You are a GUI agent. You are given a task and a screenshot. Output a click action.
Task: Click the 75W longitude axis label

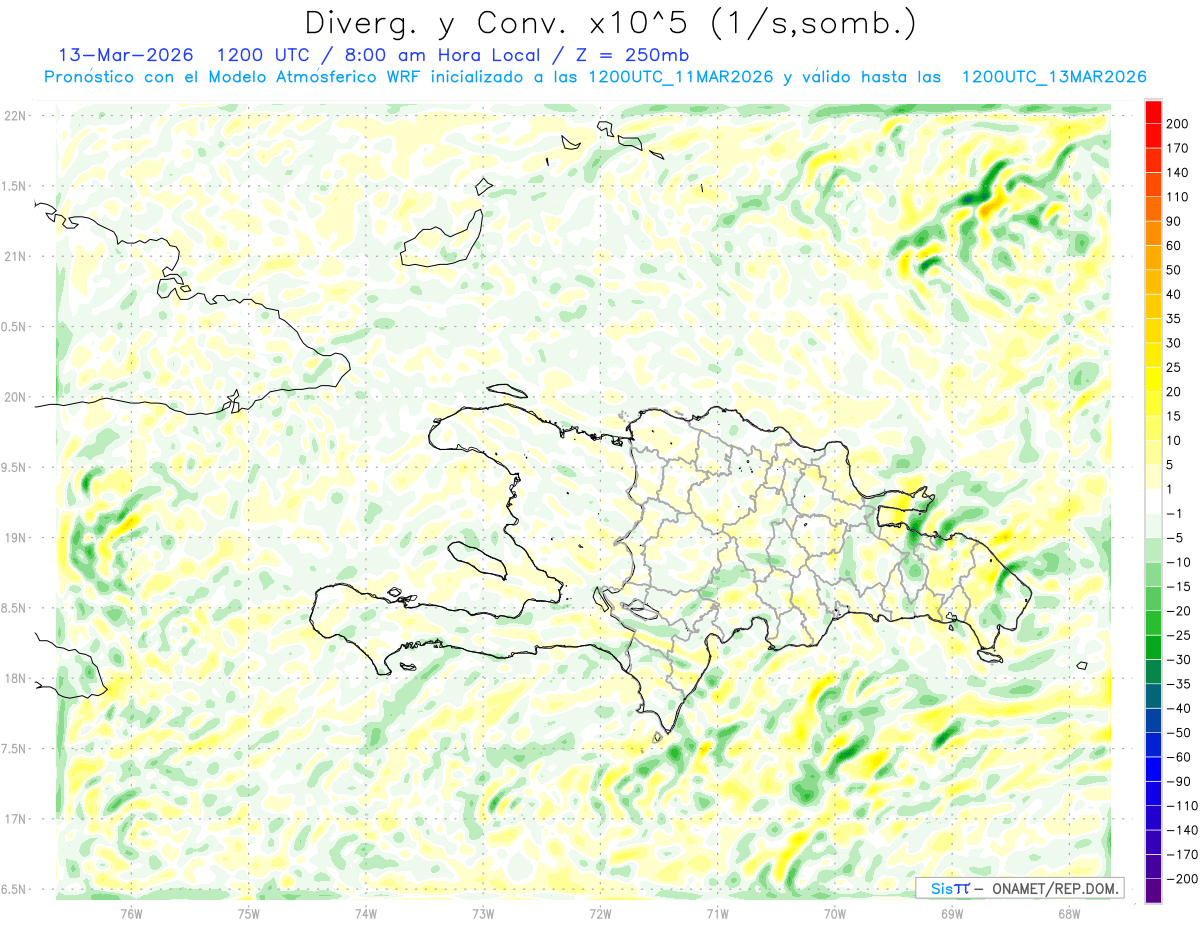[x=248, y=912]
